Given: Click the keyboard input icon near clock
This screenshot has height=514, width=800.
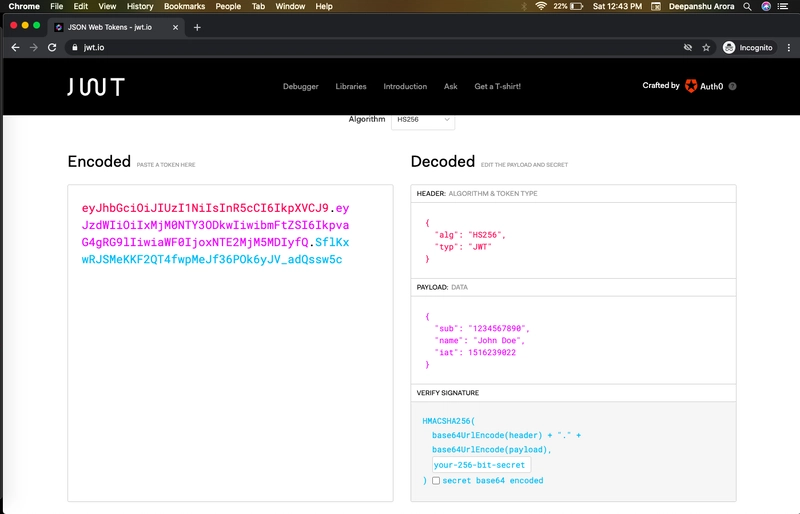Looking at the screenshot, I should (x=656, y=6).
